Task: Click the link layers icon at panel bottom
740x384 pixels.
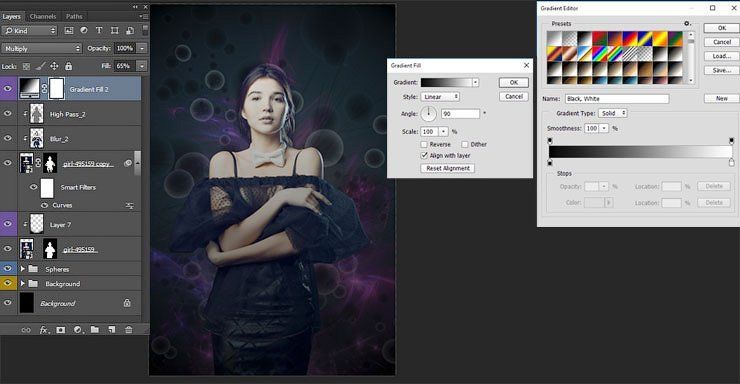Action: 26,330
